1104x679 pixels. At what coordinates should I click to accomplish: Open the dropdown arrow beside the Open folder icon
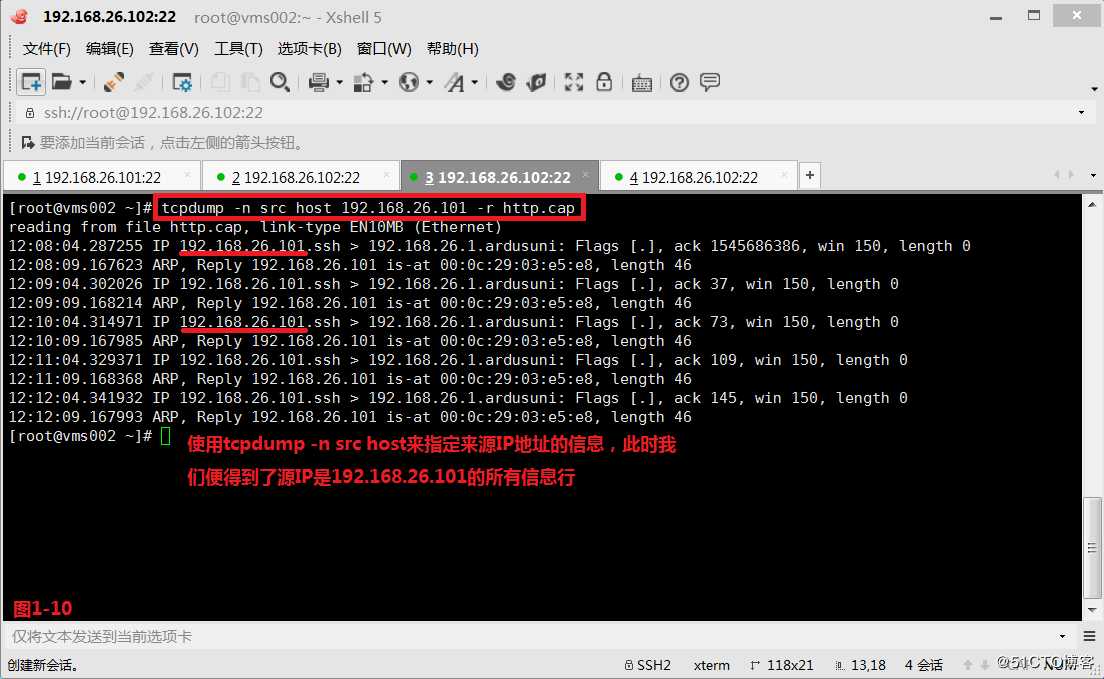[x=82, y=82]
